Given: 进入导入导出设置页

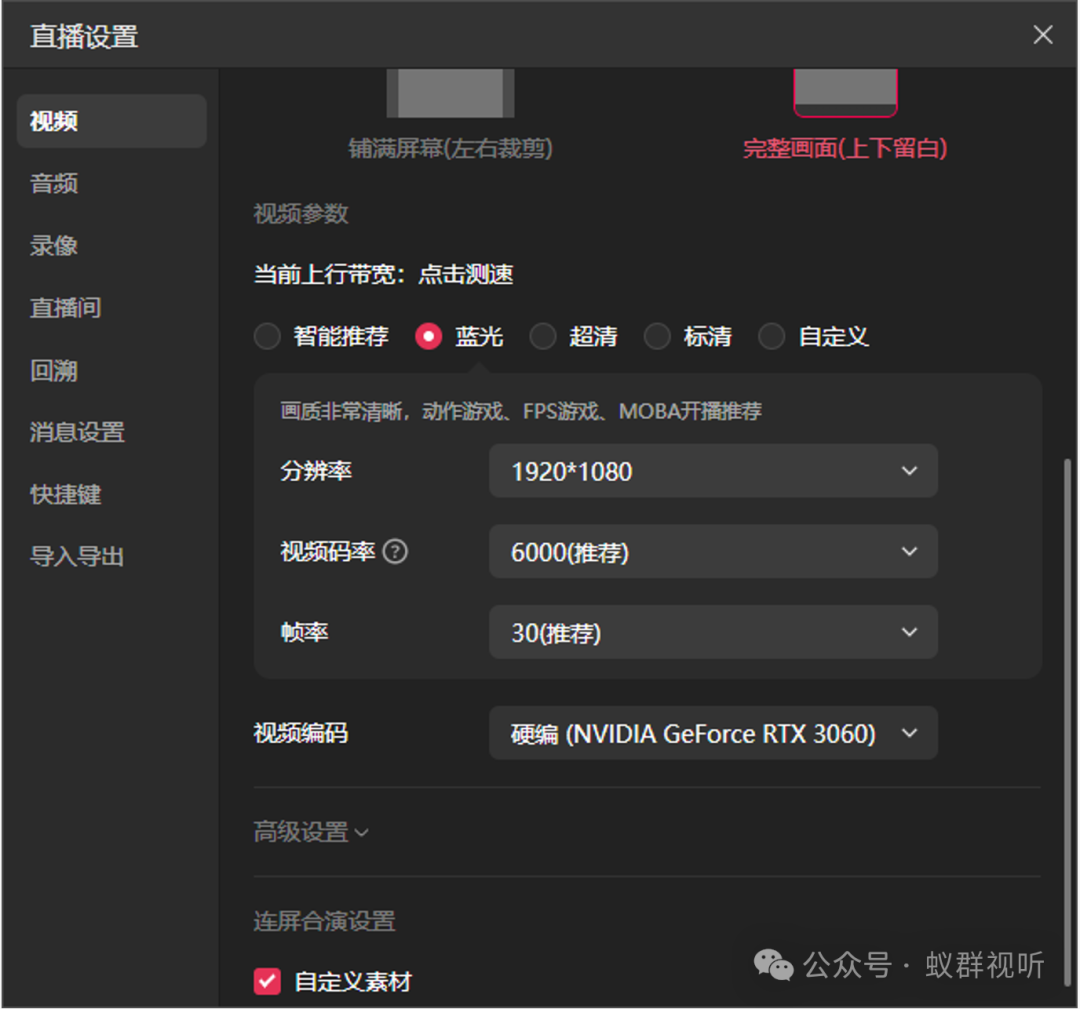Looking at the screenshot, I should [x=78, y=557].
